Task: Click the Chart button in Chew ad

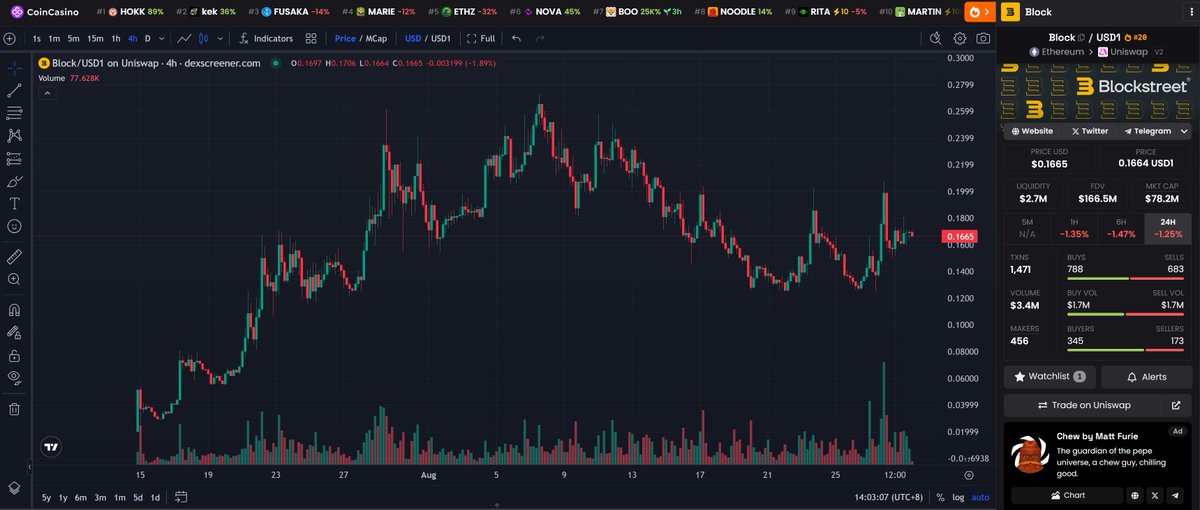Action: coord(1067,495)
